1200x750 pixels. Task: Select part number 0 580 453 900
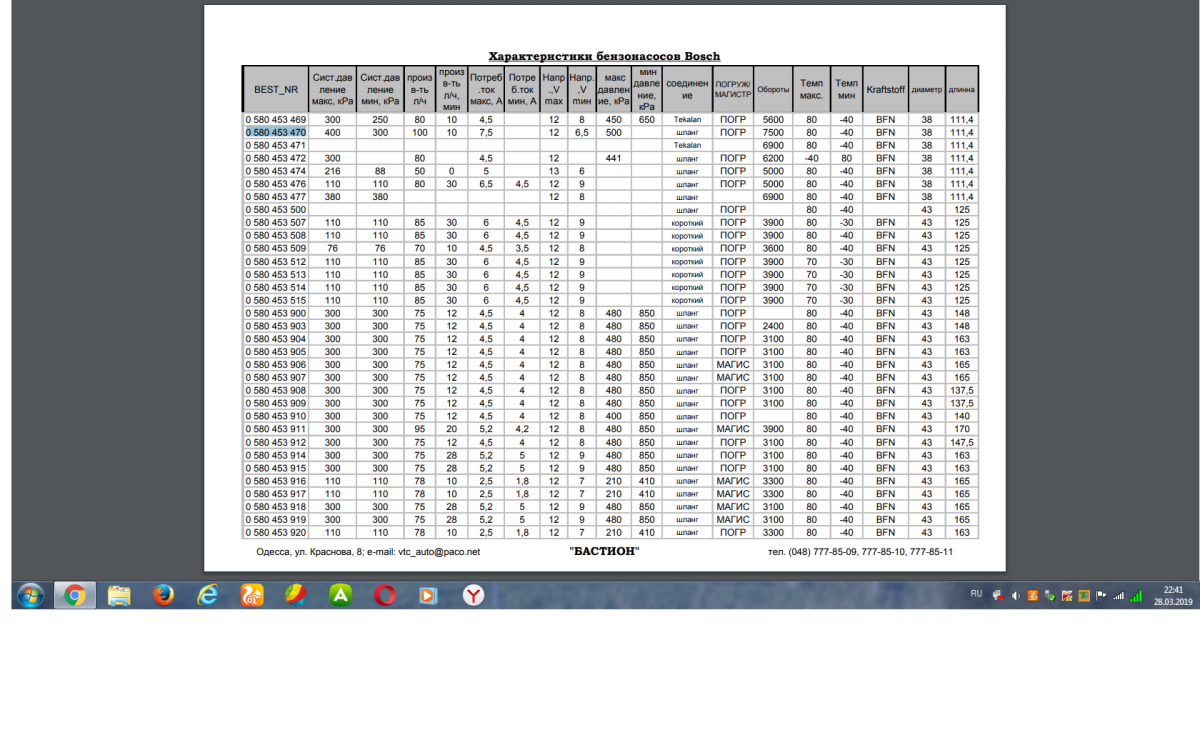276,313
